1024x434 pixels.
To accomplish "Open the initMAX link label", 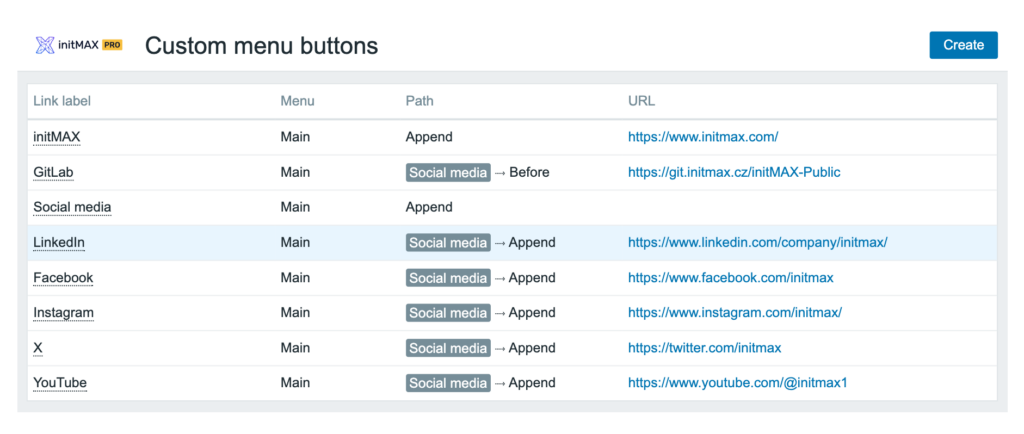I will 56,137.
